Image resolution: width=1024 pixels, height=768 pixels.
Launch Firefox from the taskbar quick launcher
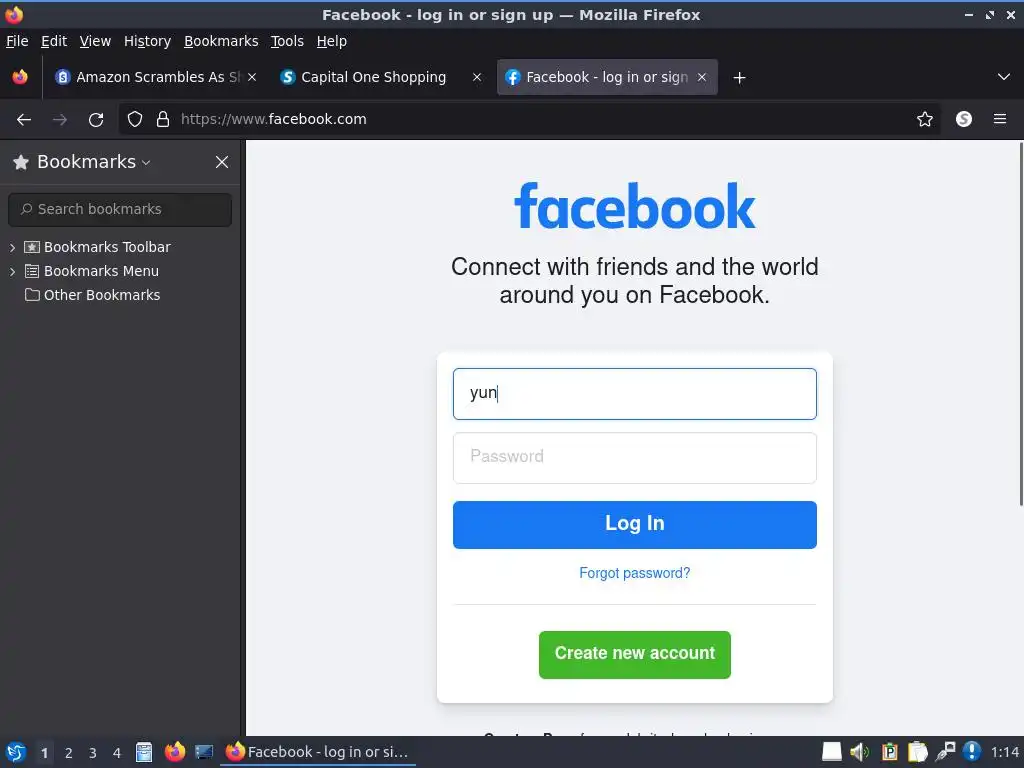174,752
